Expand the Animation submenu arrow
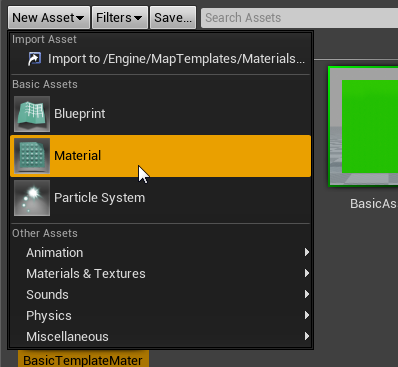Screen dimensions: 398x367 coord(307,252)
